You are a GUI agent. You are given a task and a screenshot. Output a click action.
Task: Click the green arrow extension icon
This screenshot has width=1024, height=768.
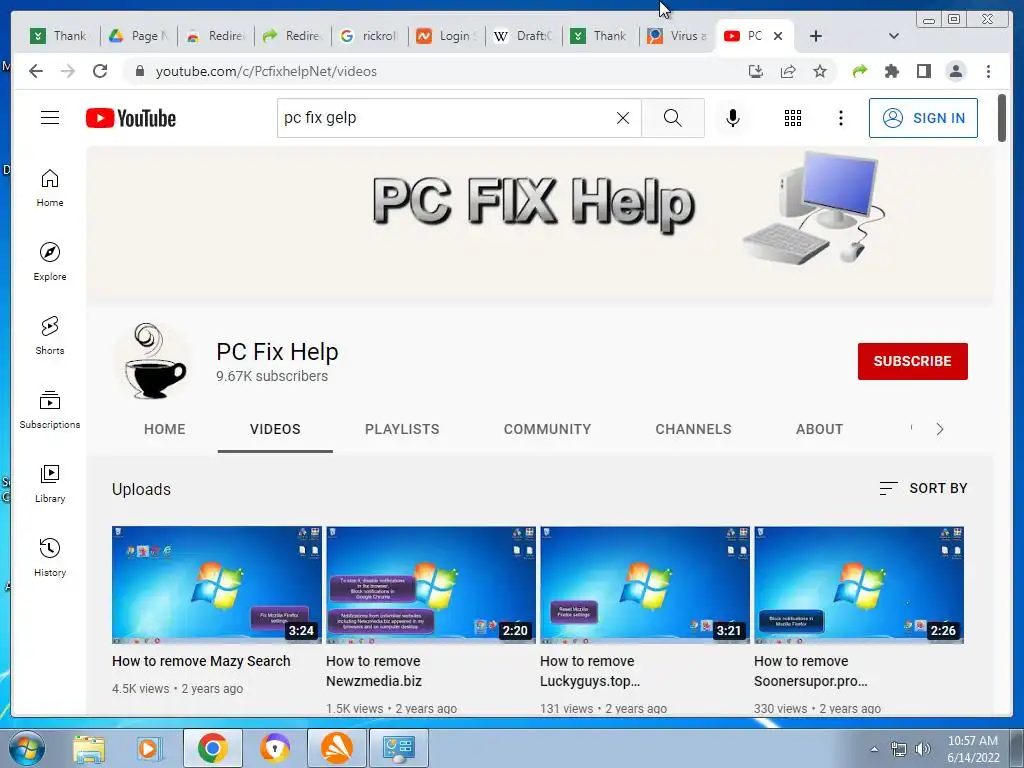pos(859,71)
